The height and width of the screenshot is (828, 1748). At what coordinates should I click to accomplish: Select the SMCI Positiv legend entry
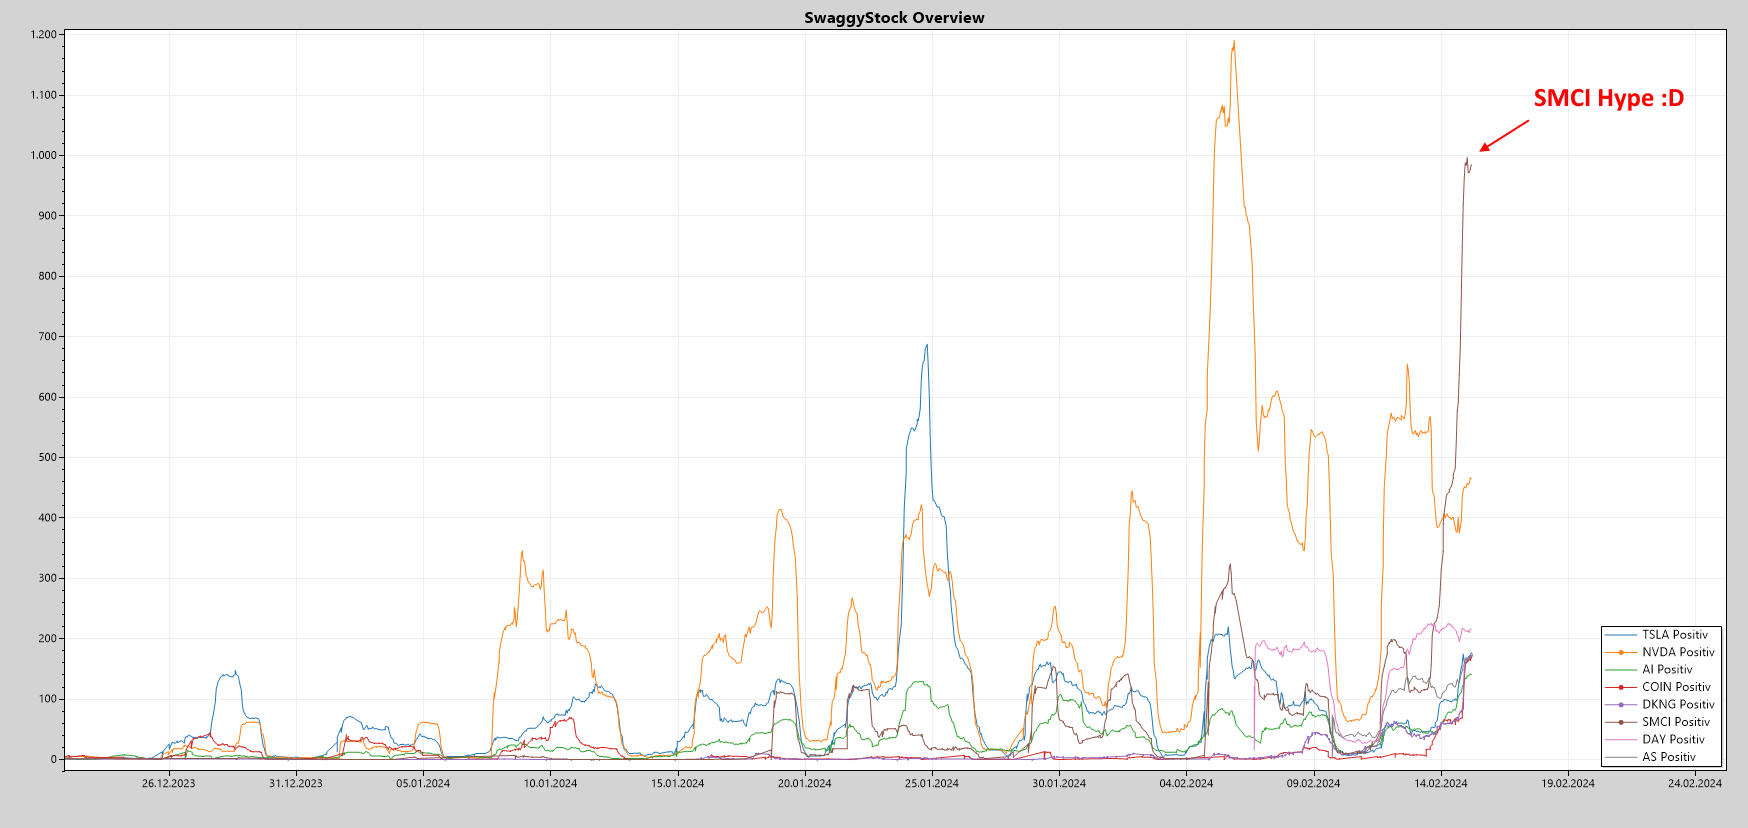coord(1659,722)
